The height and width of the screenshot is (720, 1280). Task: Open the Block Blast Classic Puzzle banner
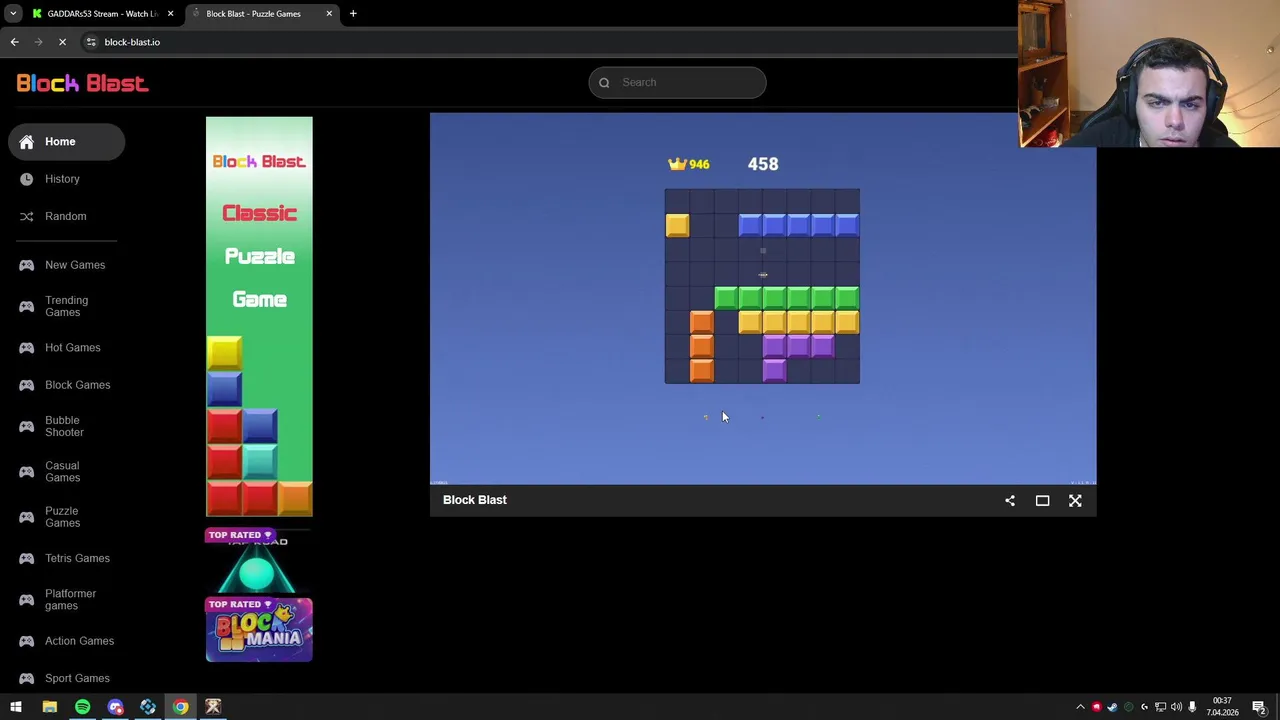[x=259, y=316]
